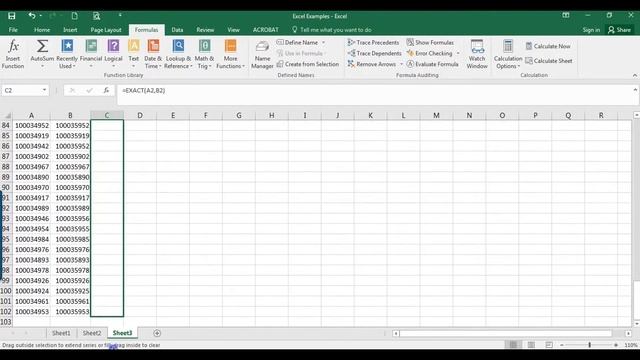Click the Print Preview icon

96,16
